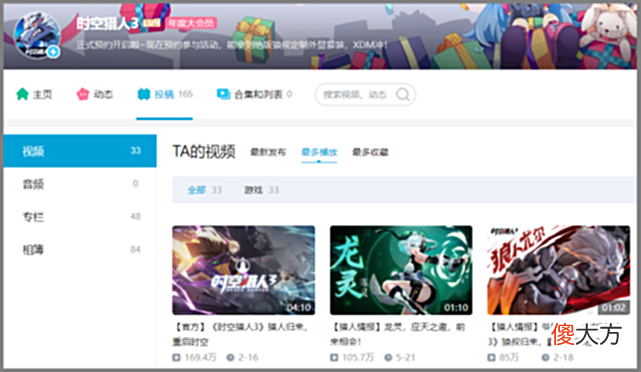
Task: Click the username 时空猎人3
Action: pyautogui.click(x=108, y=24)
